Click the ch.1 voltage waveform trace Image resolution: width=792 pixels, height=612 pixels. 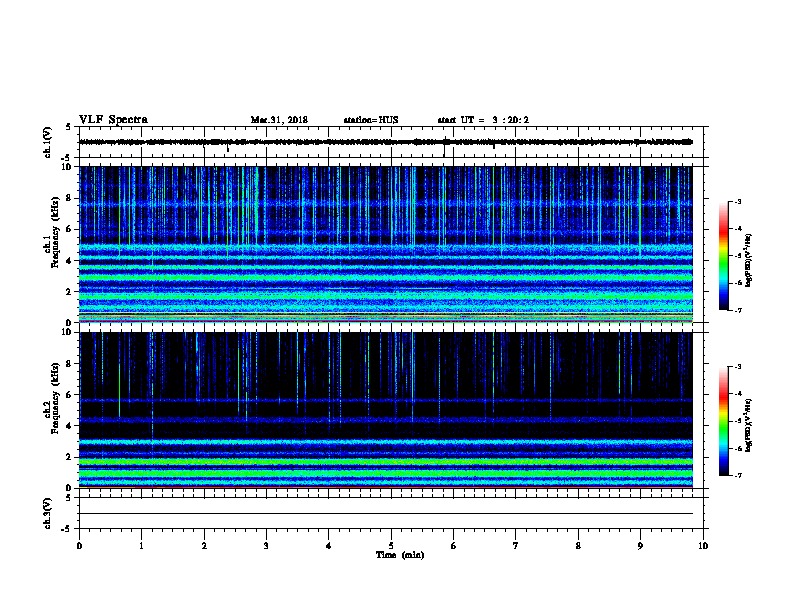click(x=386, y=142)
